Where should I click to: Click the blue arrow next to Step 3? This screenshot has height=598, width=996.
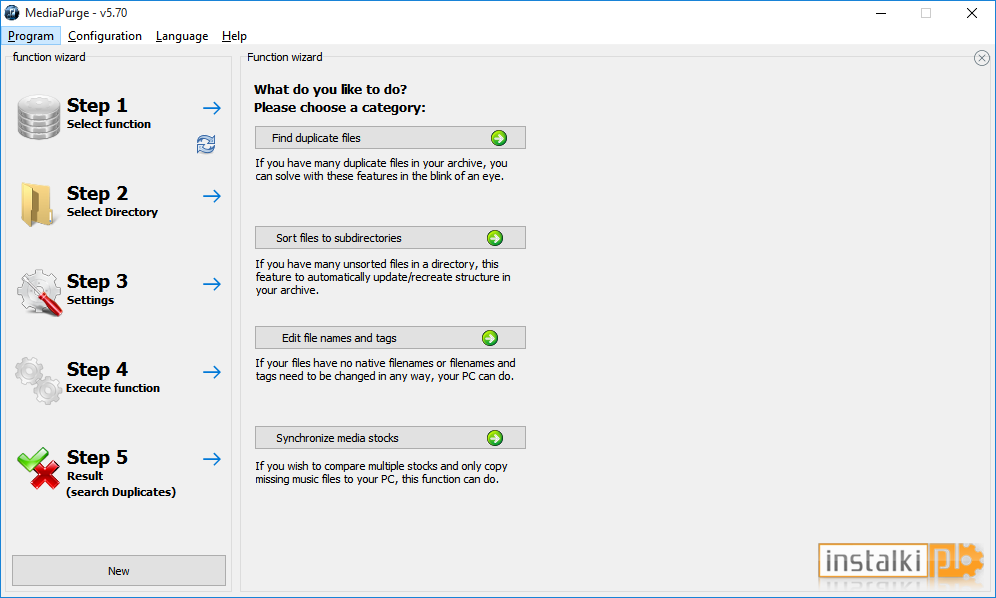[x=212, y=284]
